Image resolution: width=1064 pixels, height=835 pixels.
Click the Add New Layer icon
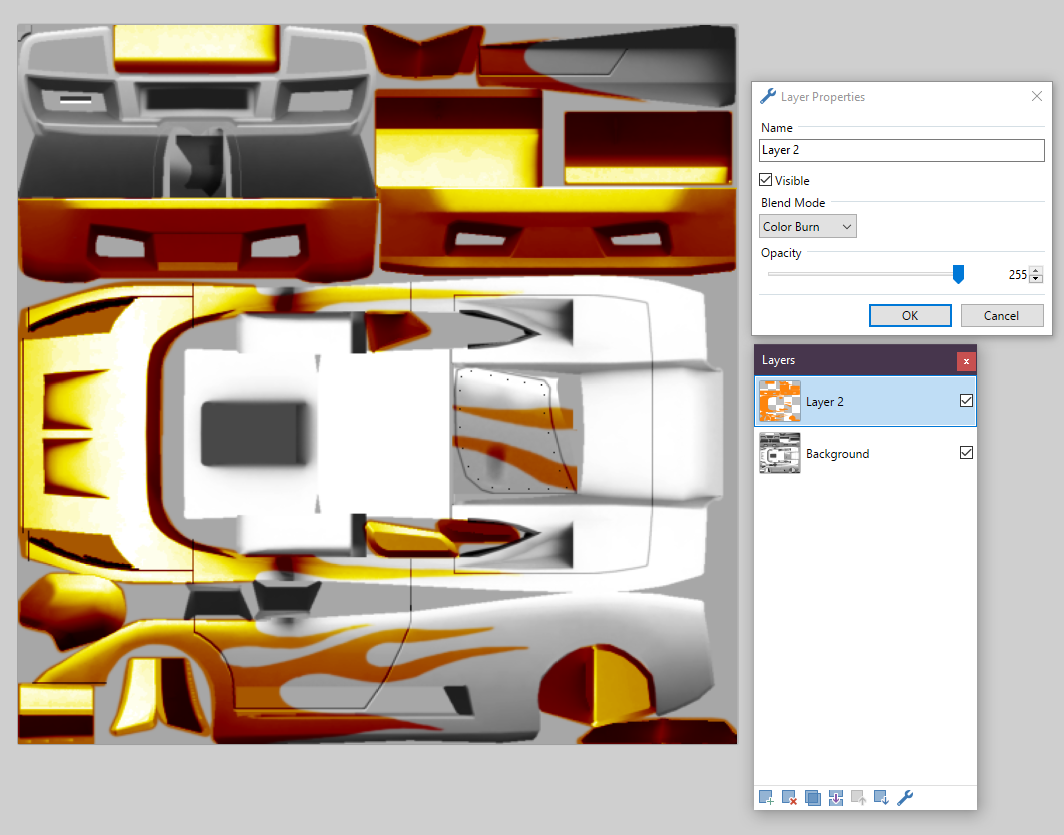click(766, 797)
